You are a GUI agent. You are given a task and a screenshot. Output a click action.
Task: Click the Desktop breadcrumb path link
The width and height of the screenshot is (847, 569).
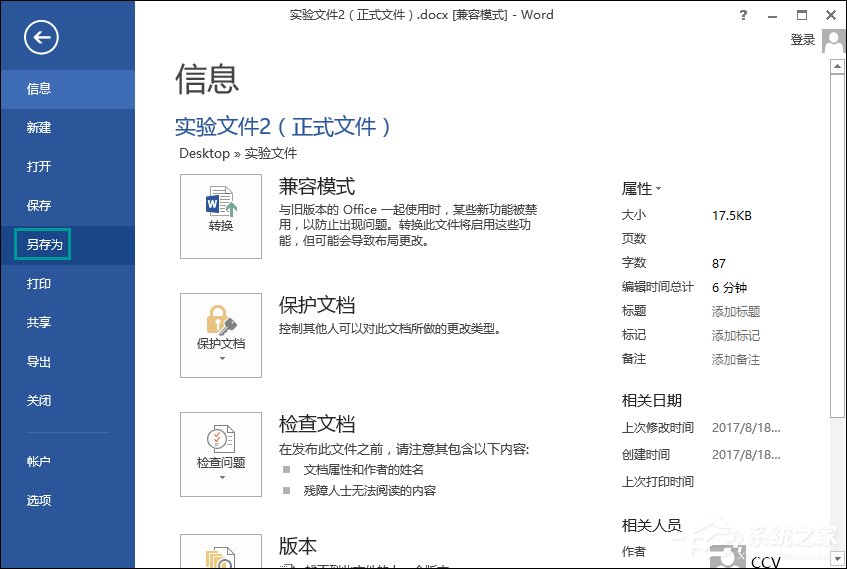pyautogui.click(x=204, y=154)
